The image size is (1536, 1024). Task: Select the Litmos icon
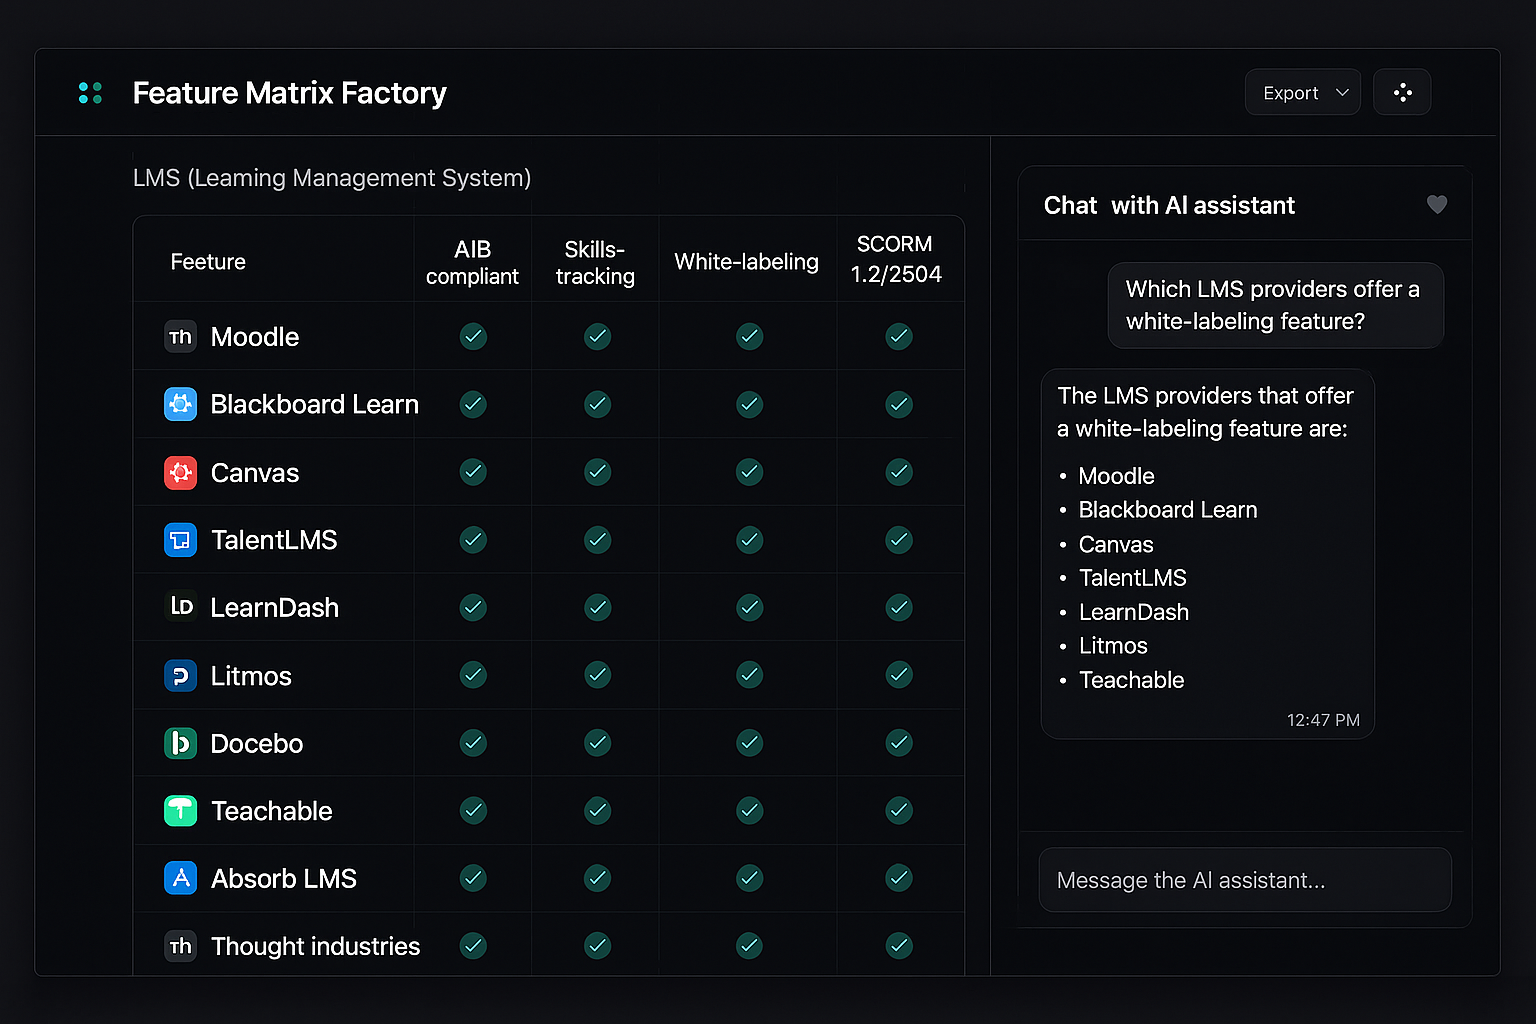(180, 675)
